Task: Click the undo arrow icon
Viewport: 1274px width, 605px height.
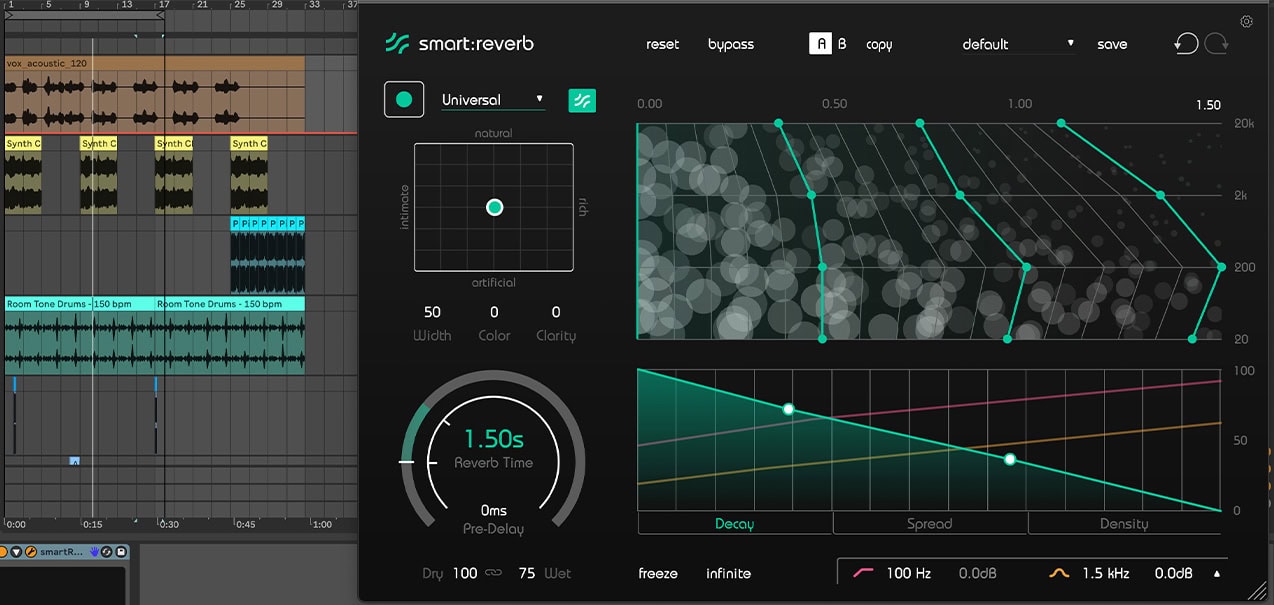Action: click(x=1186, y=44)
